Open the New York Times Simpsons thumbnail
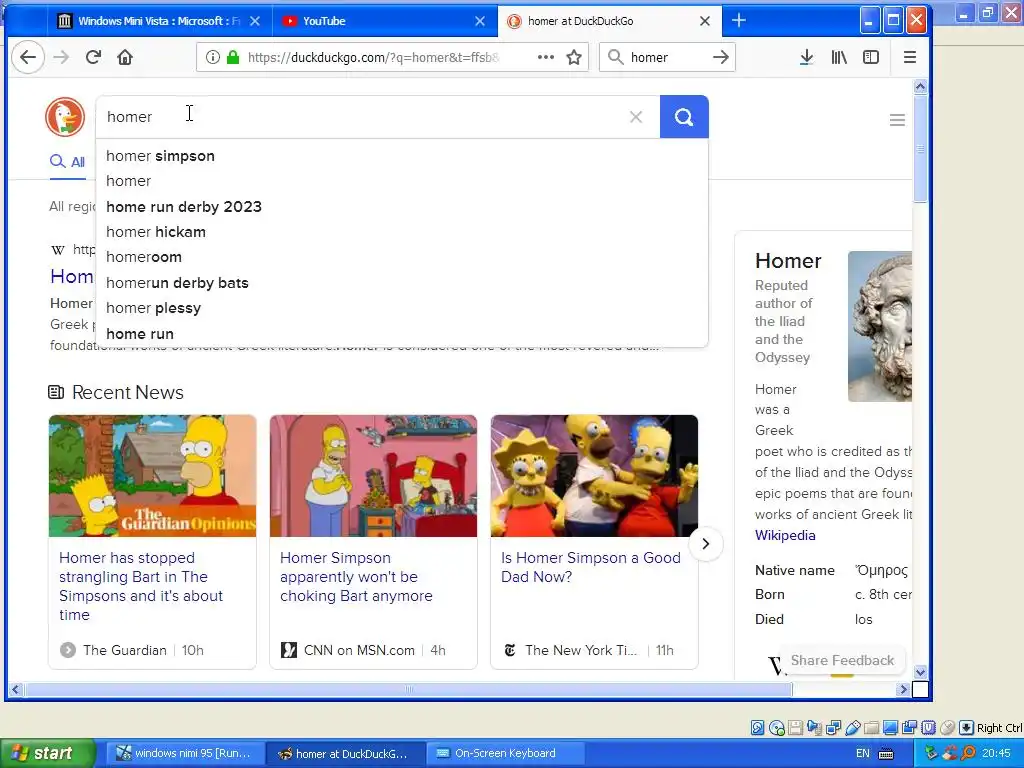Viewport: 1024px width, 768px height. (x=594, y=476)
